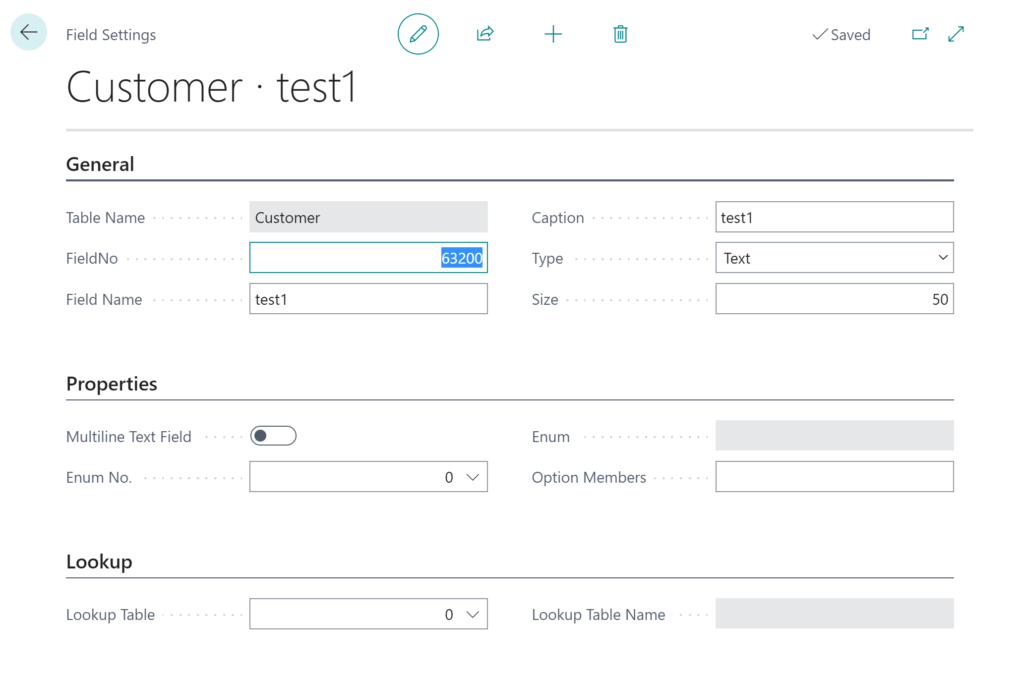Collapse the Lookup section header
The width and height of the screenshot is (1024, 674).
coord(99,562)
